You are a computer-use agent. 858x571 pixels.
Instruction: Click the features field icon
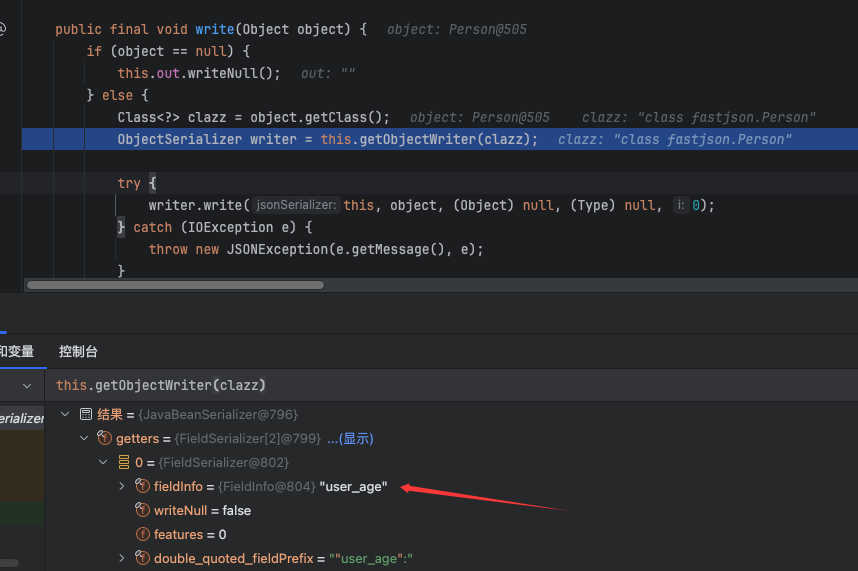tap(142, 534)
